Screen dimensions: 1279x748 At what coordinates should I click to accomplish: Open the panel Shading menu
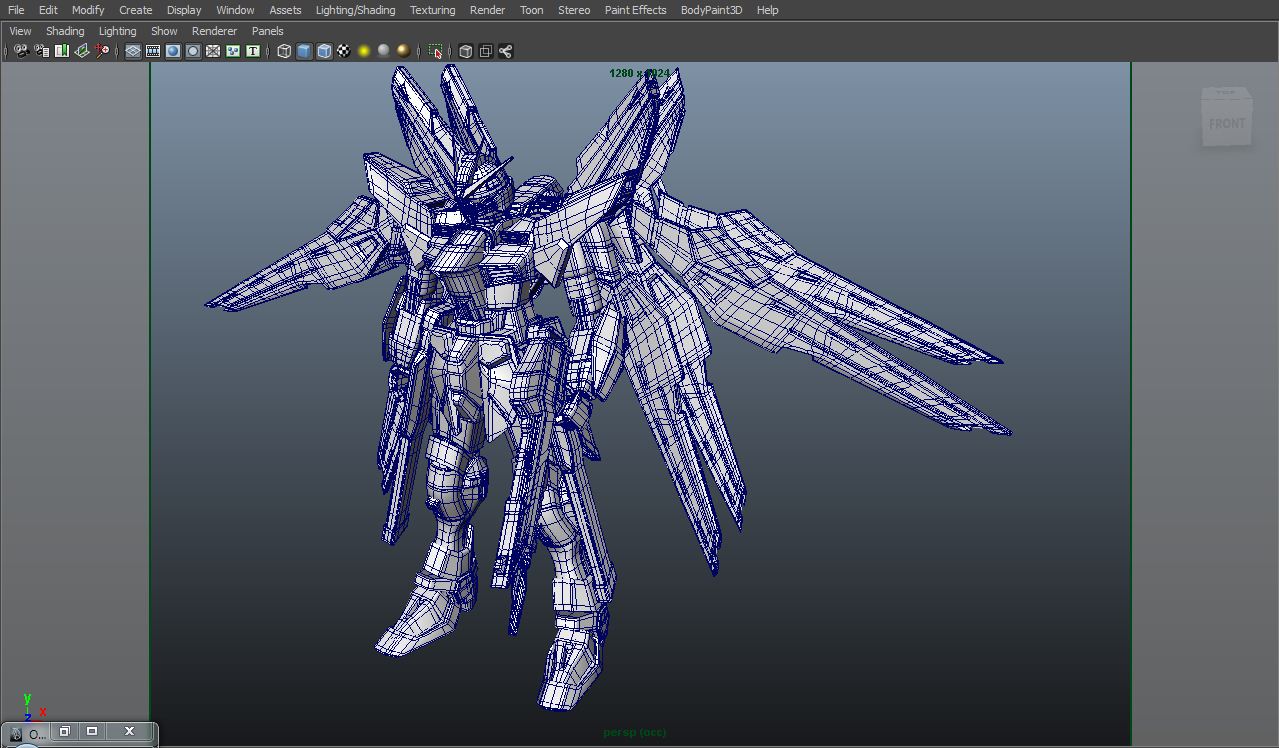click(x=65, y=31)
